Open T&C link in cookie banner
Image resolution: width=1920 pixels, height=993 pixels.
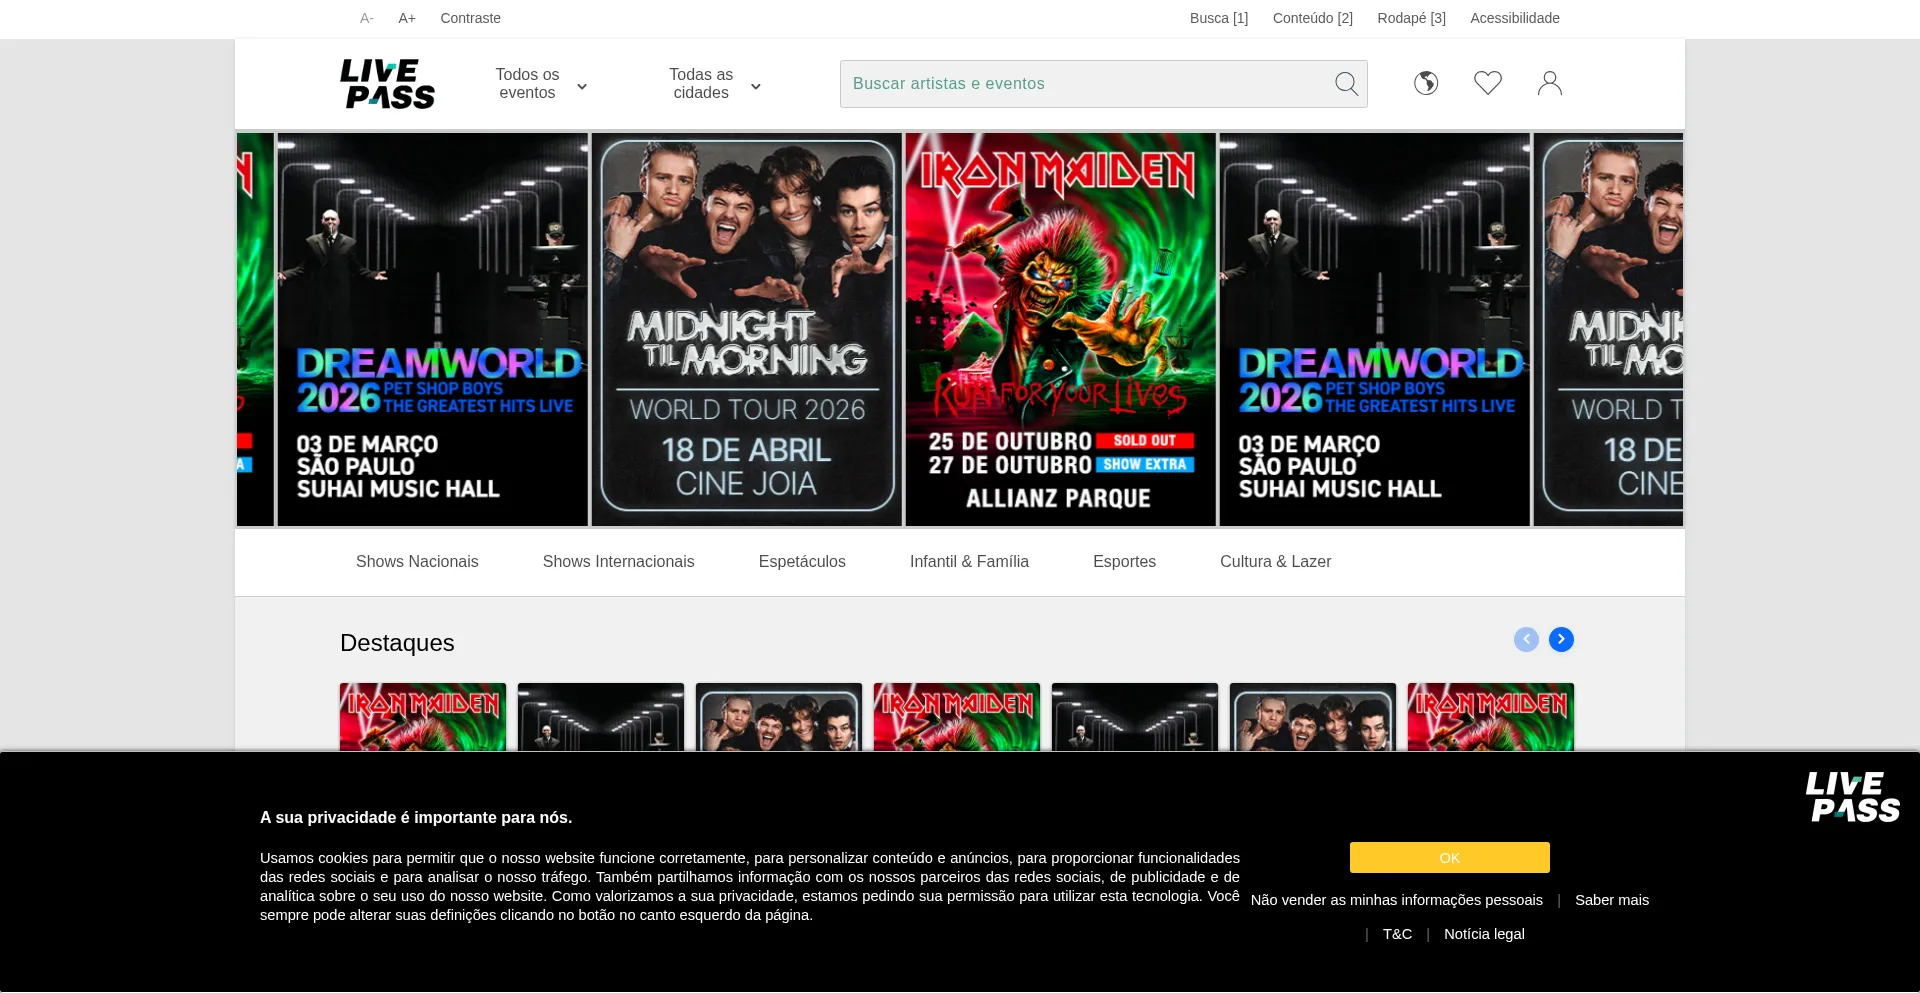(1397, 934)
